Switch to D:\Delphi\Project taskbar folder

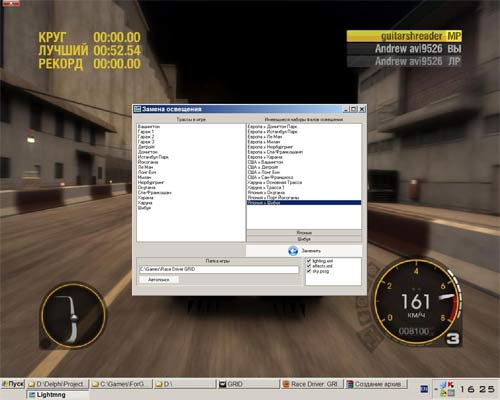58,384
